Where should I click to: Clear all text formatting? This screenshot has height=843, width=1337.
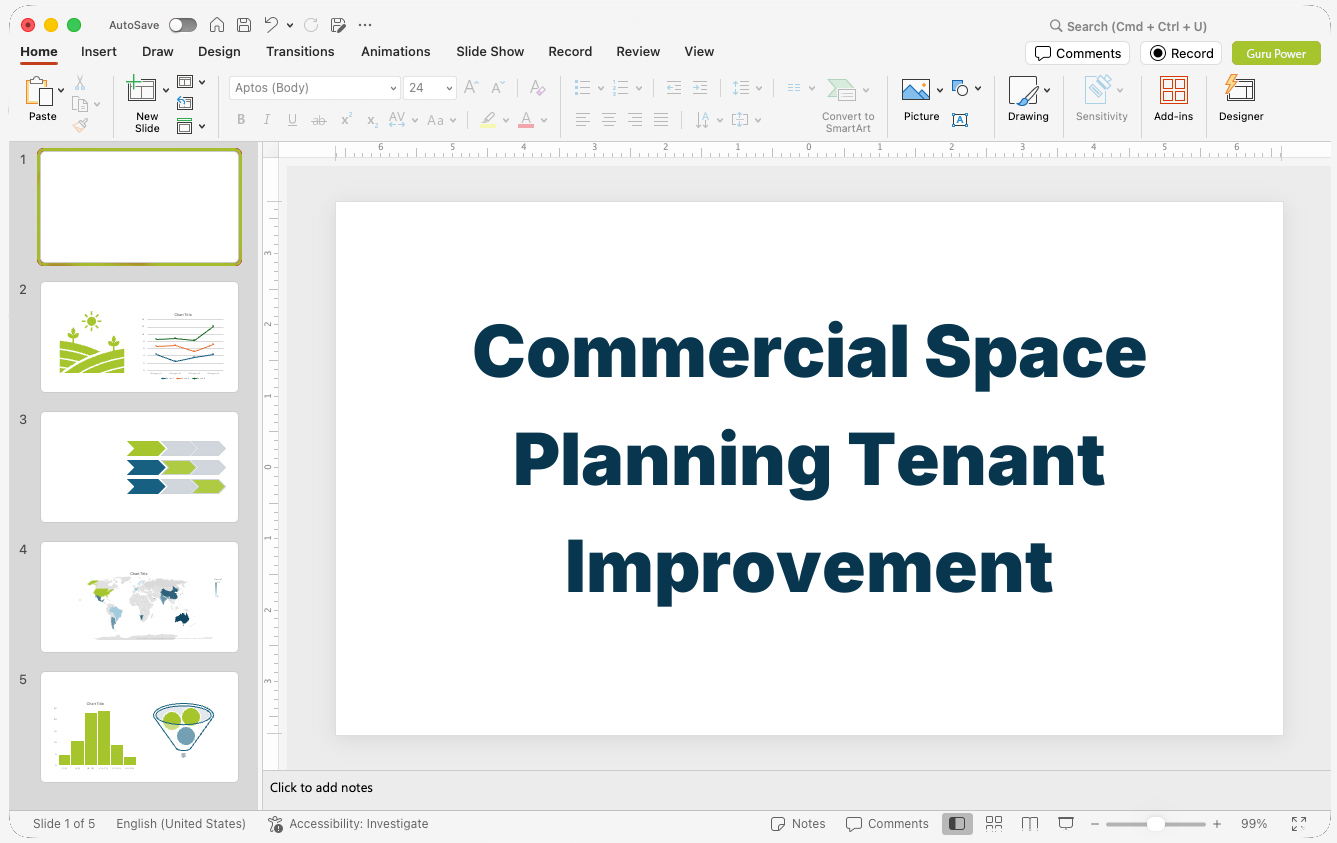(x=538, y=88)
